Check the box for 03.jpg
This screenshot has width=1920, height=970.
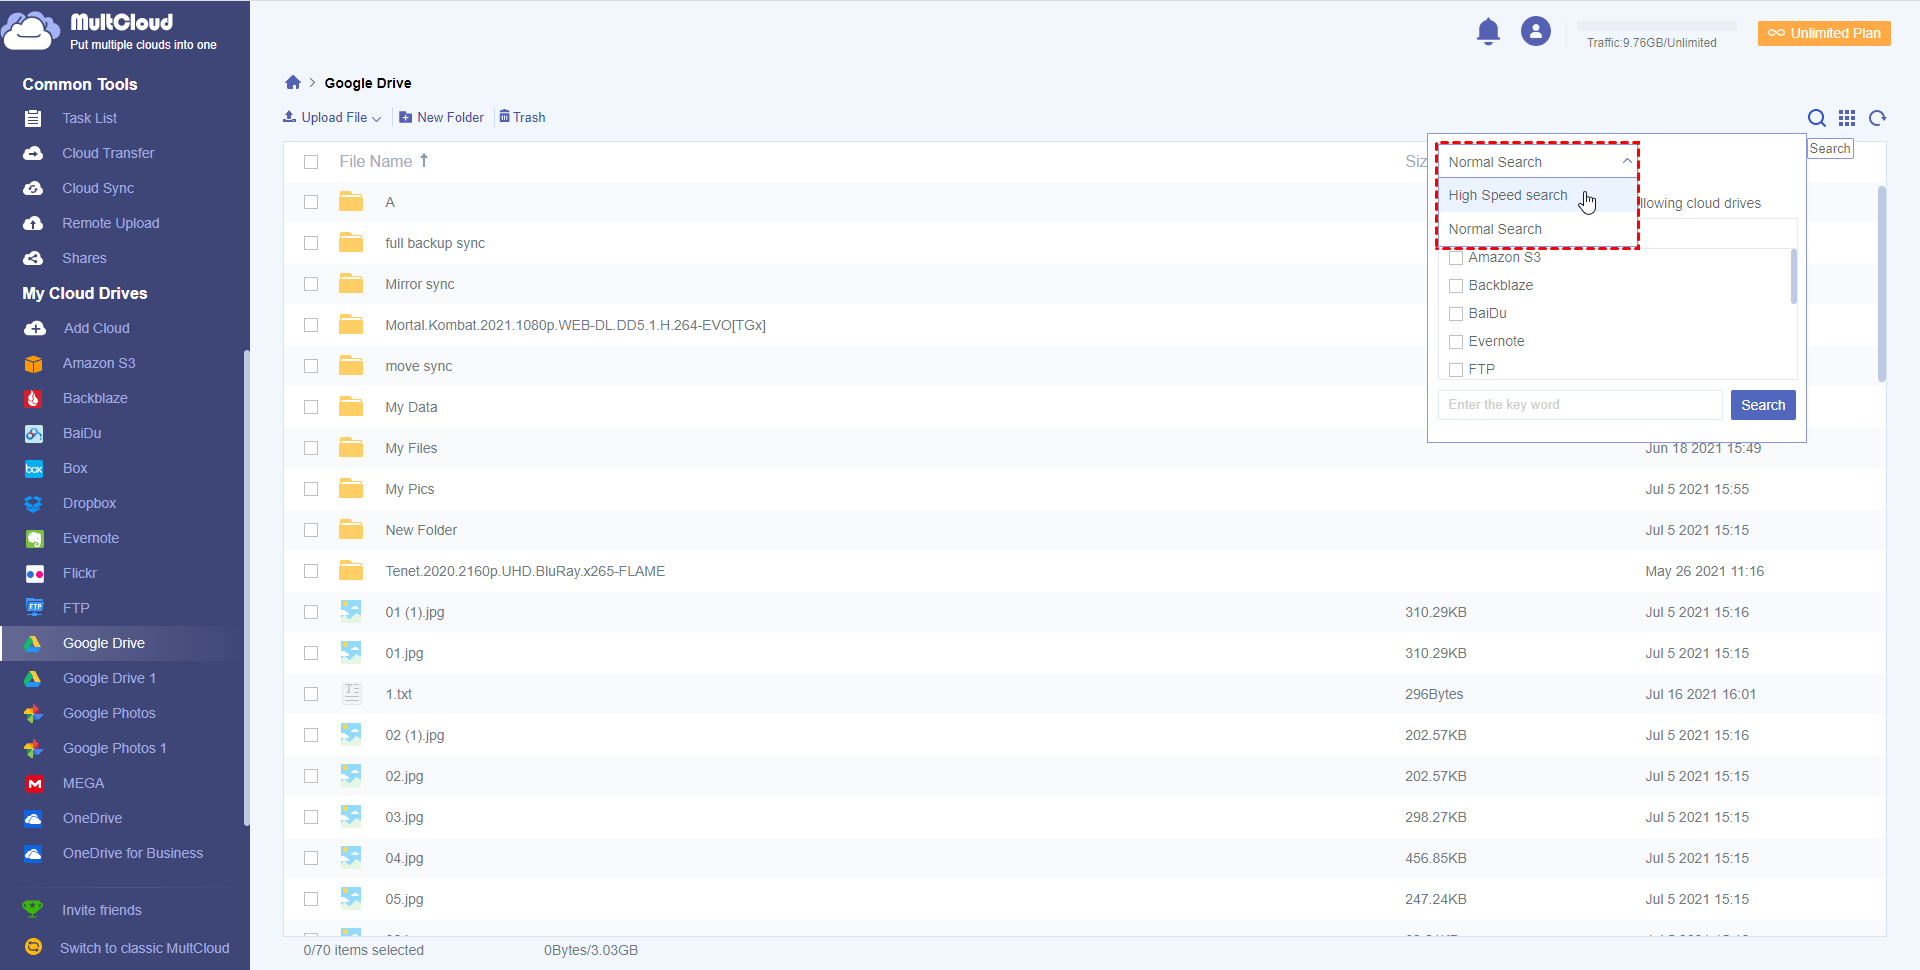[x=311, y=817]
